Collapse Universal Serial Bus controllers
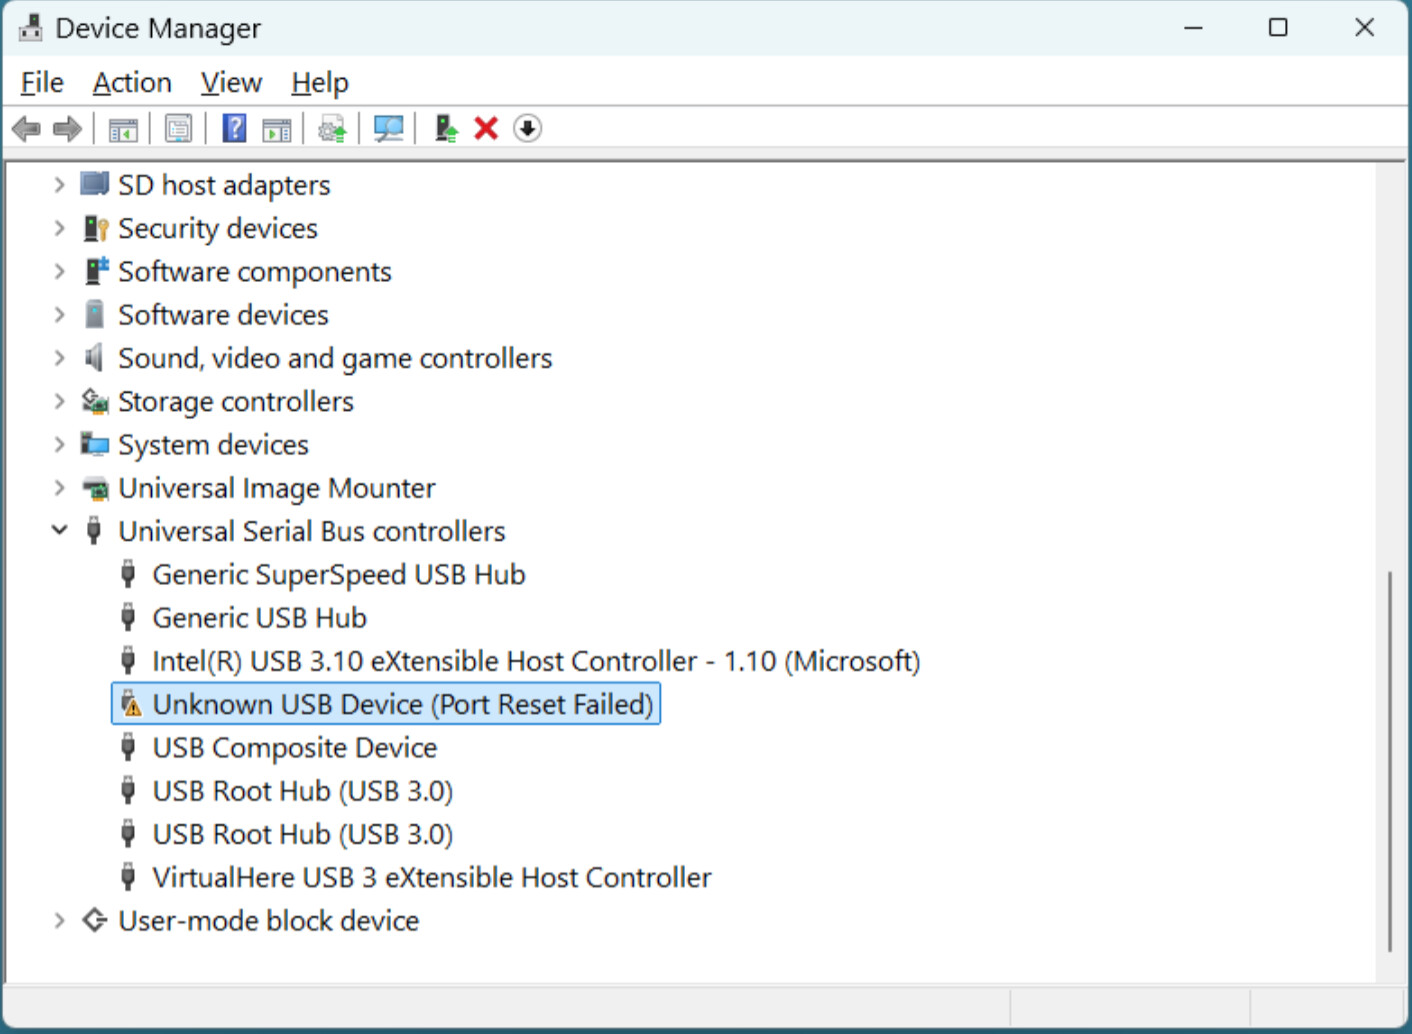 [x=59, y=530]
